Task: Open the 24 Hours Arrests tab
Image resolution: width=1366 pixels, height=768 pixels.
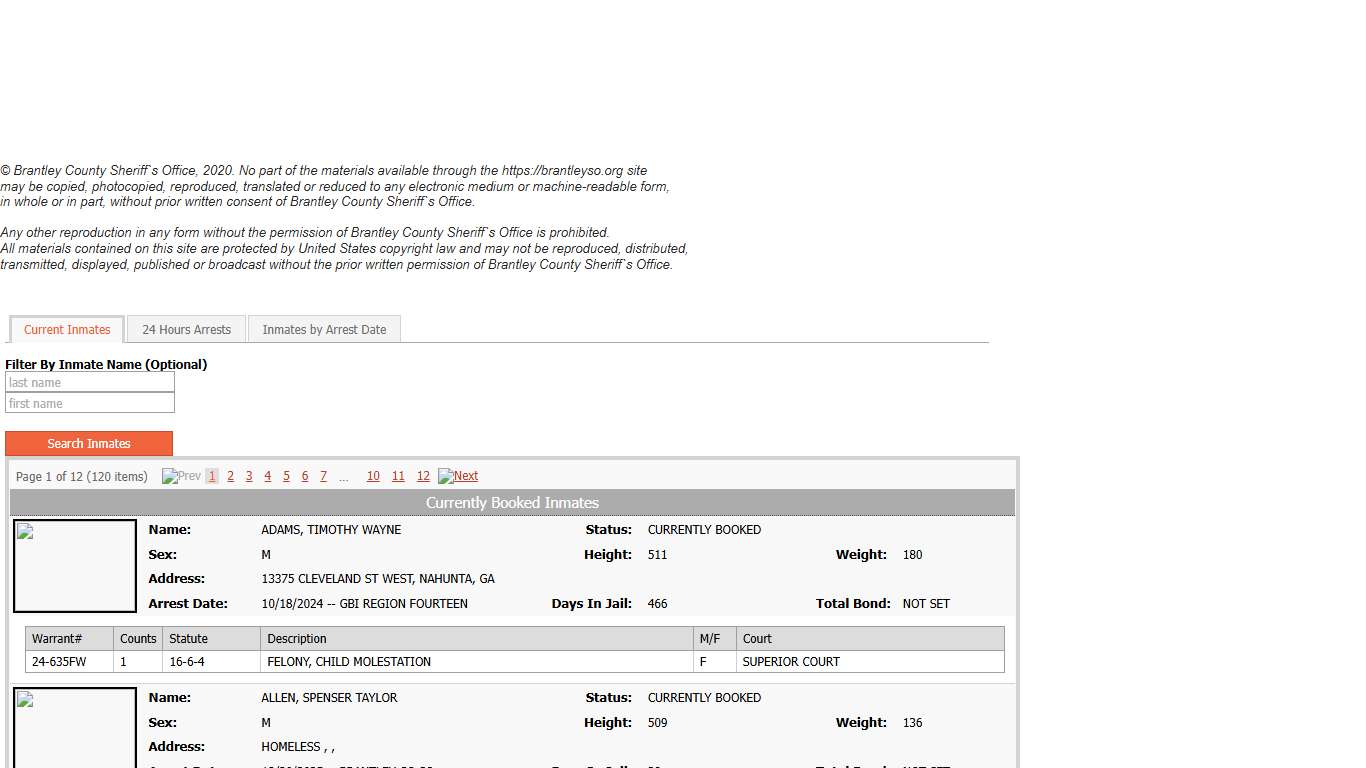Action: (x=186, y=330)
